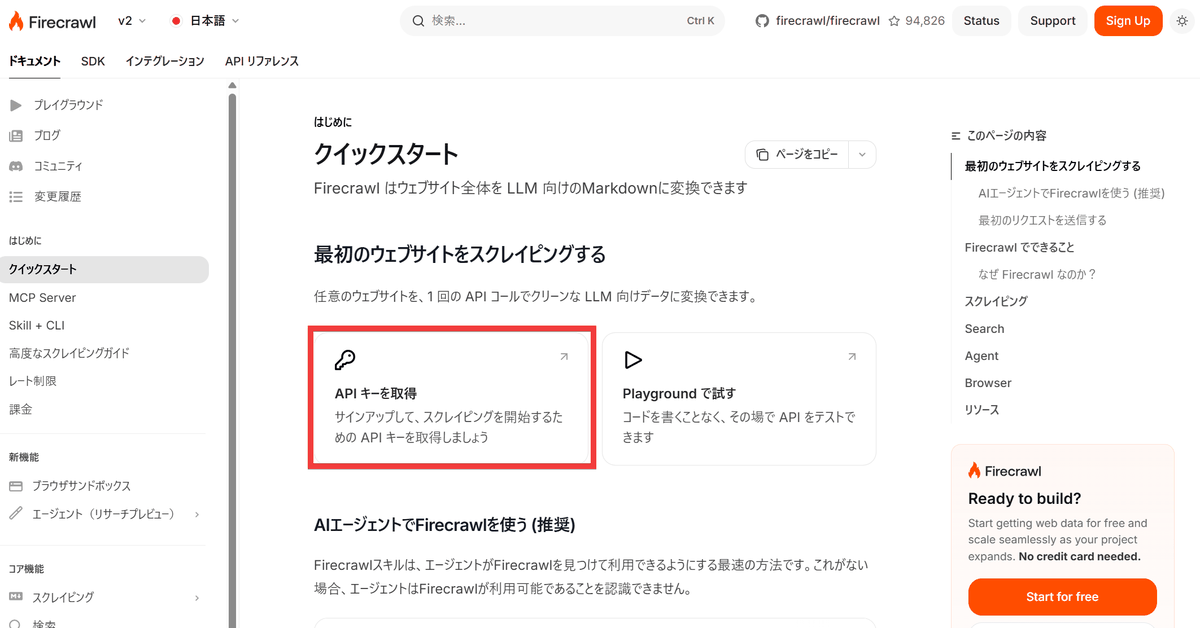Expand the エージェント（リサーチプレビュー） sidebar item
This screenshot has height=628, width=1200.
[196, 514]
